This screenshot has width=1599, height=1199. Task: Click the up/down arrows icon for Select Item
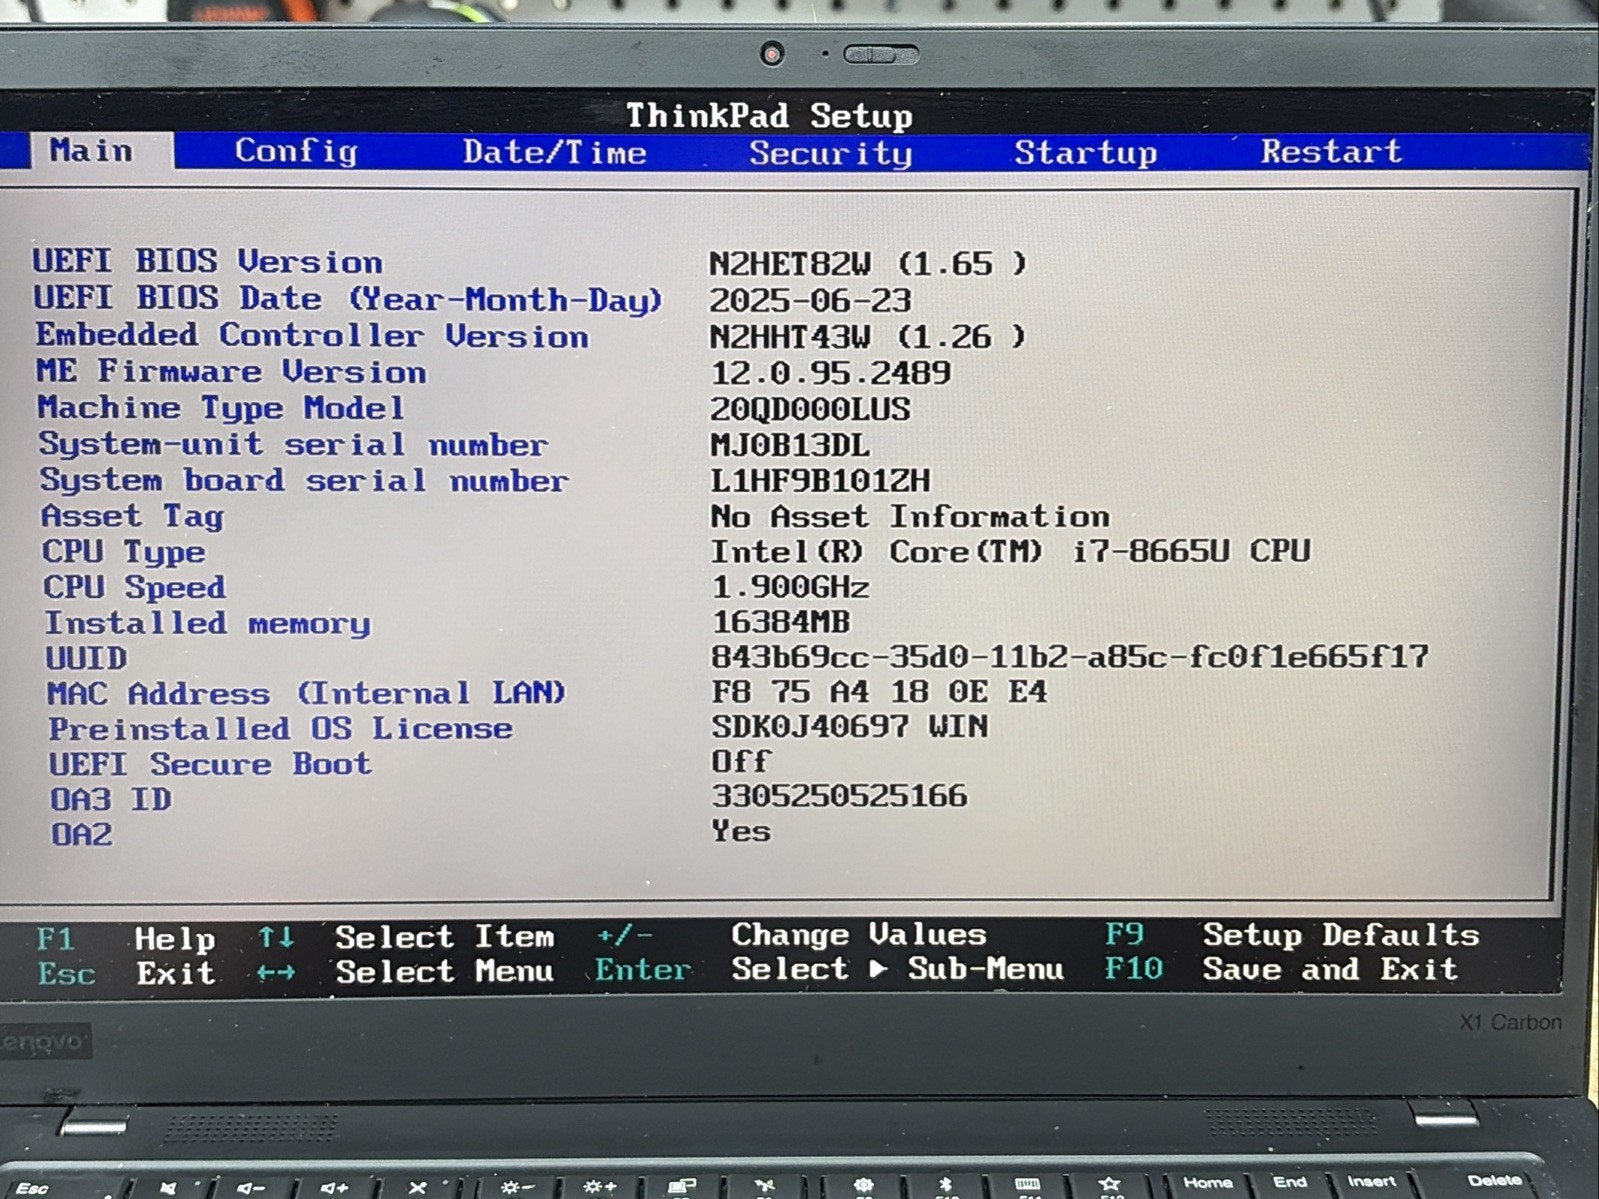pos(276,938)
